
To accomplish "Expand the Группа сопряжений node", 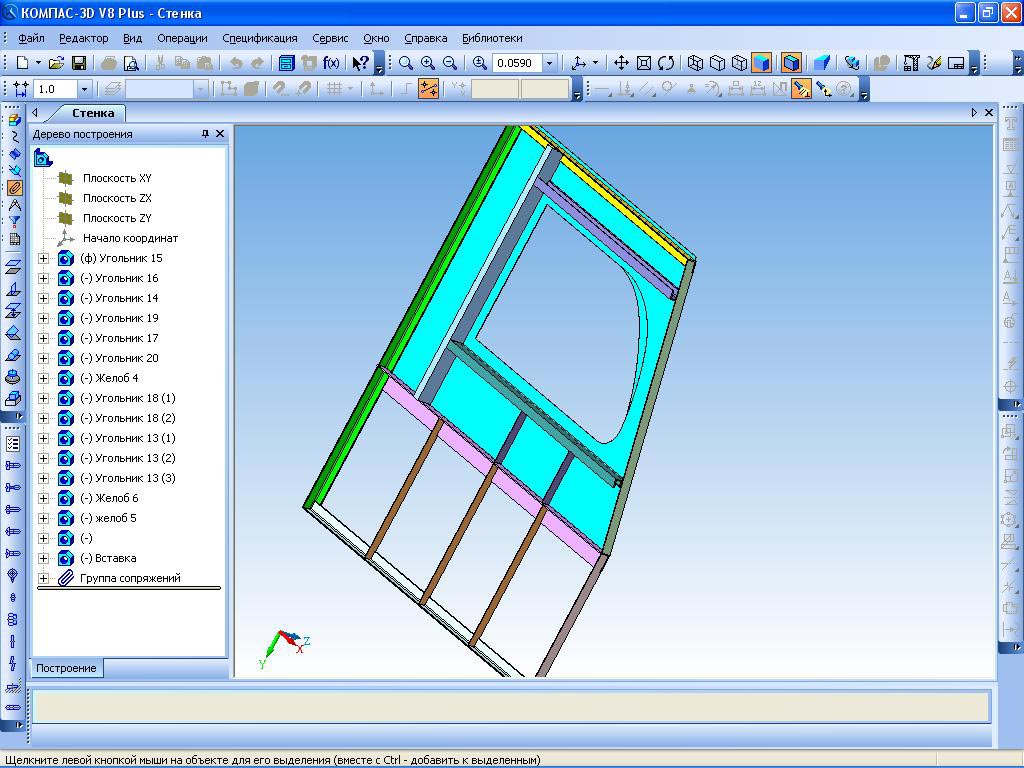I will 44,578.
